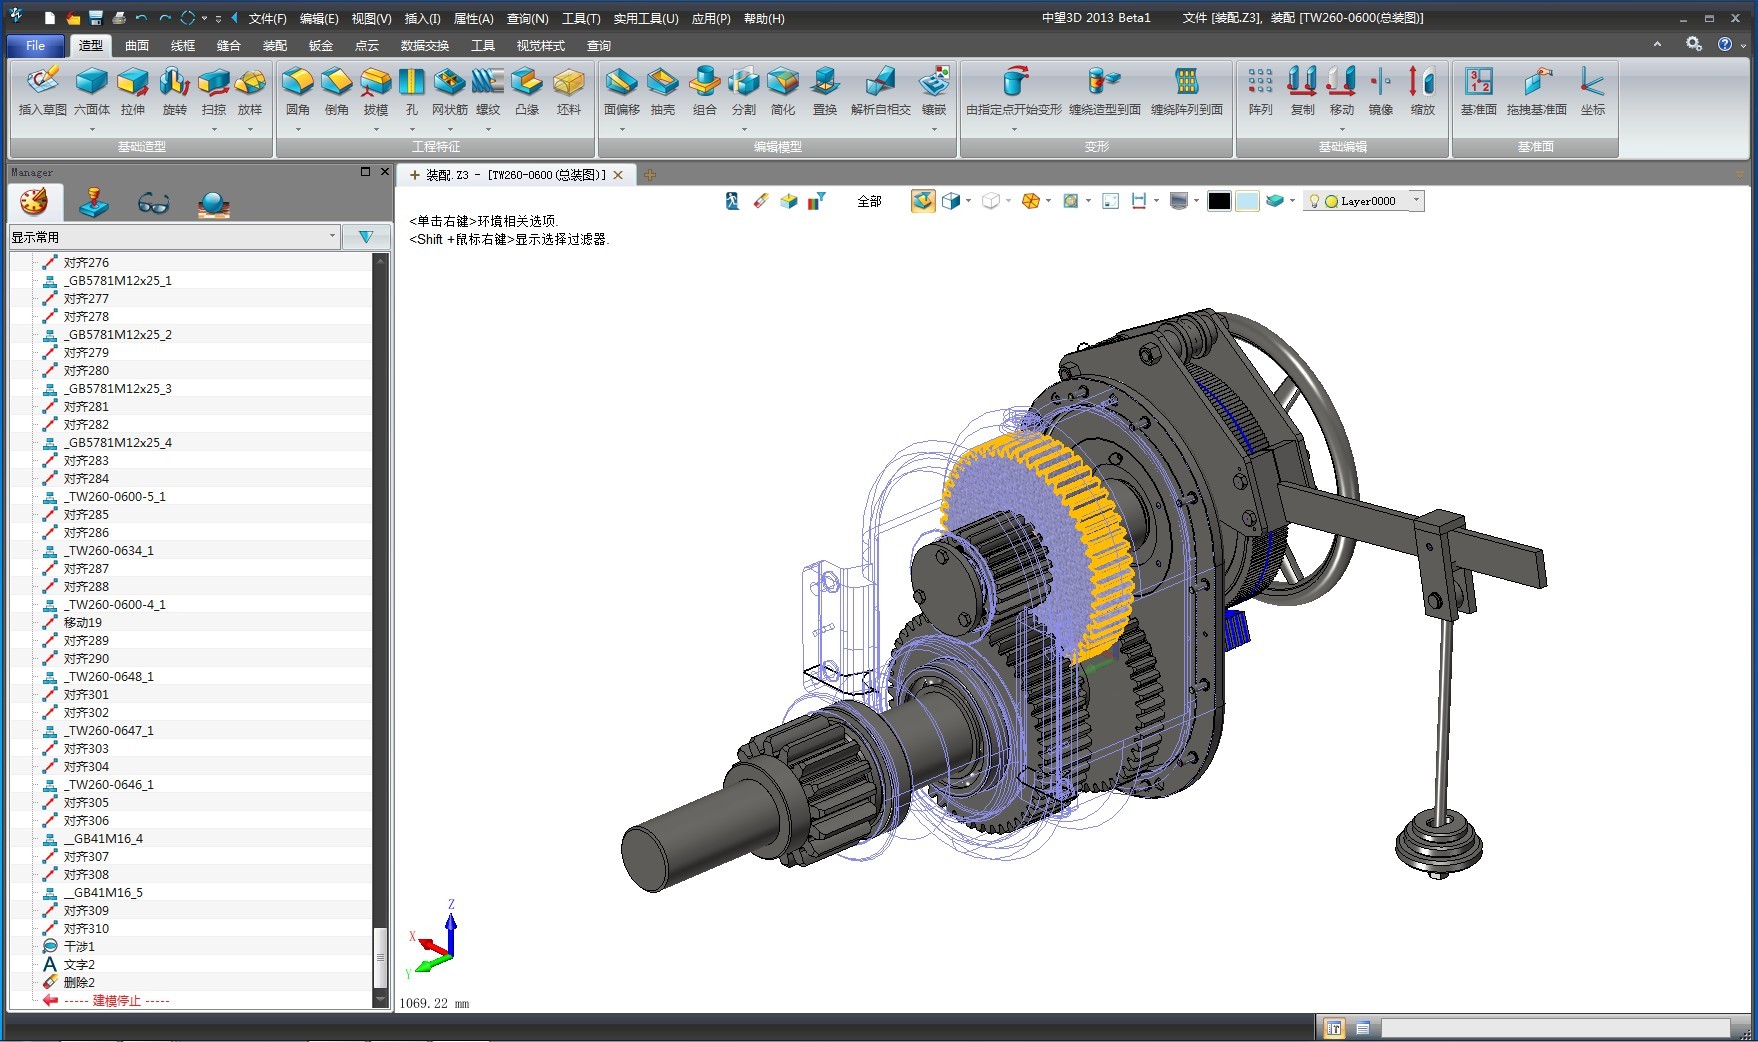Screen dimensions: 1758x1042
Task: Open the 显示常用 filter dropdown
Action: [x=332, y=237]
